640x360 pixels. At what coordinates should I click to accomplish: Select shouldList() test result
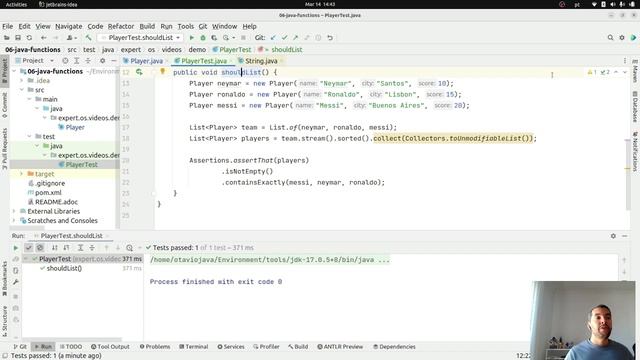point(64,268)
